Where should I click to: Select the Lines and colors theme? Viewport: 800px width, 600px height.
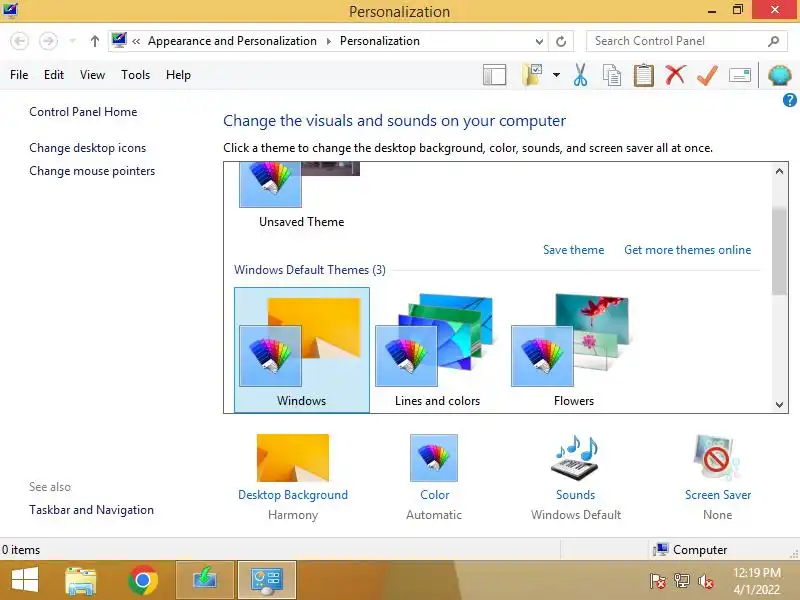pyautogui.click(x=437, y=350)
